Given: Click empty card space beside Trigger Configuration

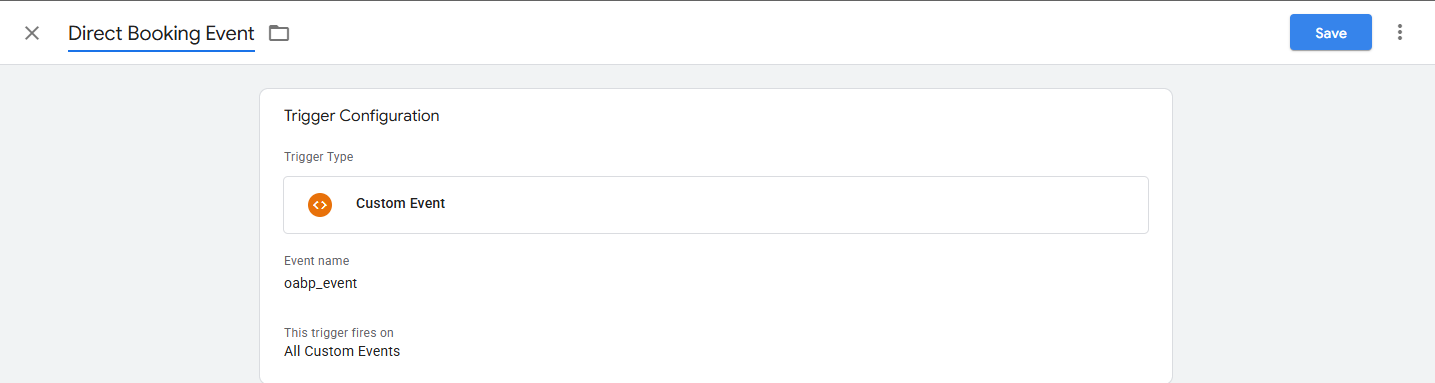Looking at the screenshot, I should pos(800,116).
